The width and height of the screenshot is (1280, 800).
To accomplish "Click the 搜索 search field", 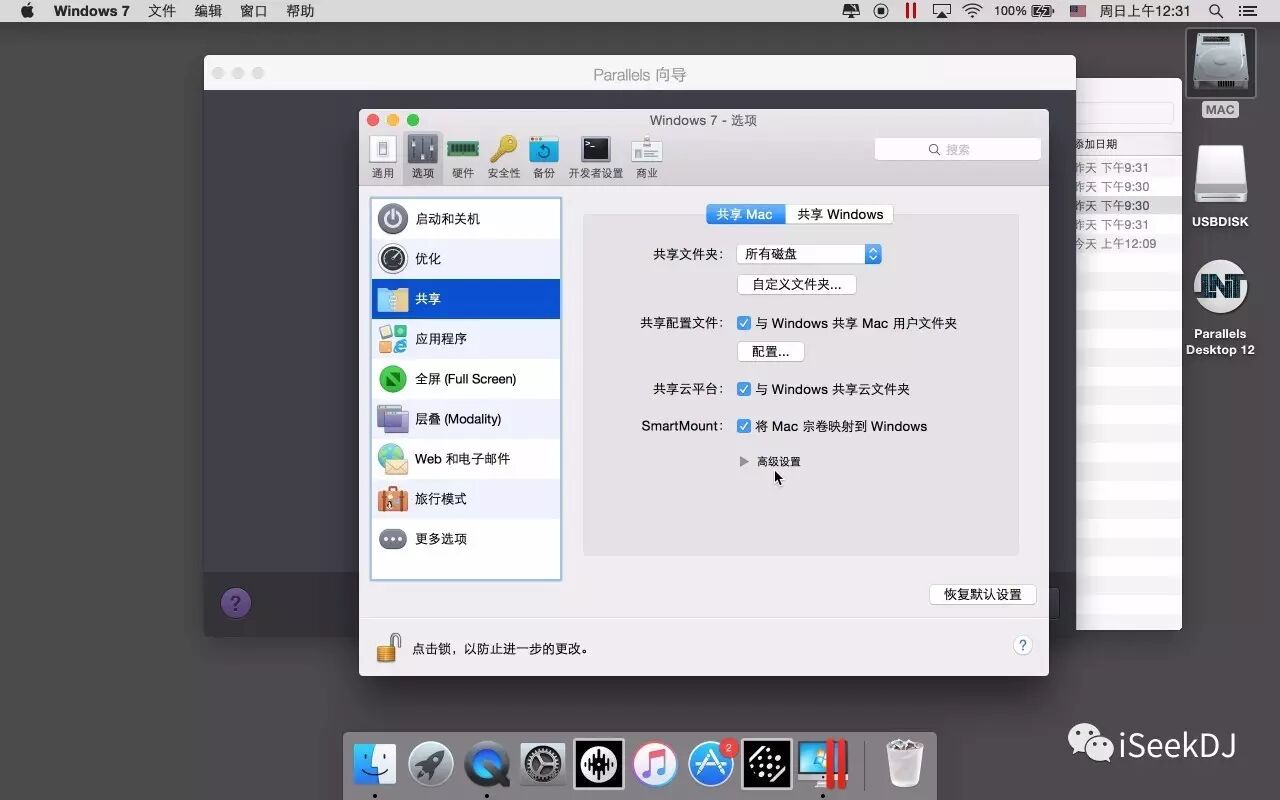I will pos(958,149).
